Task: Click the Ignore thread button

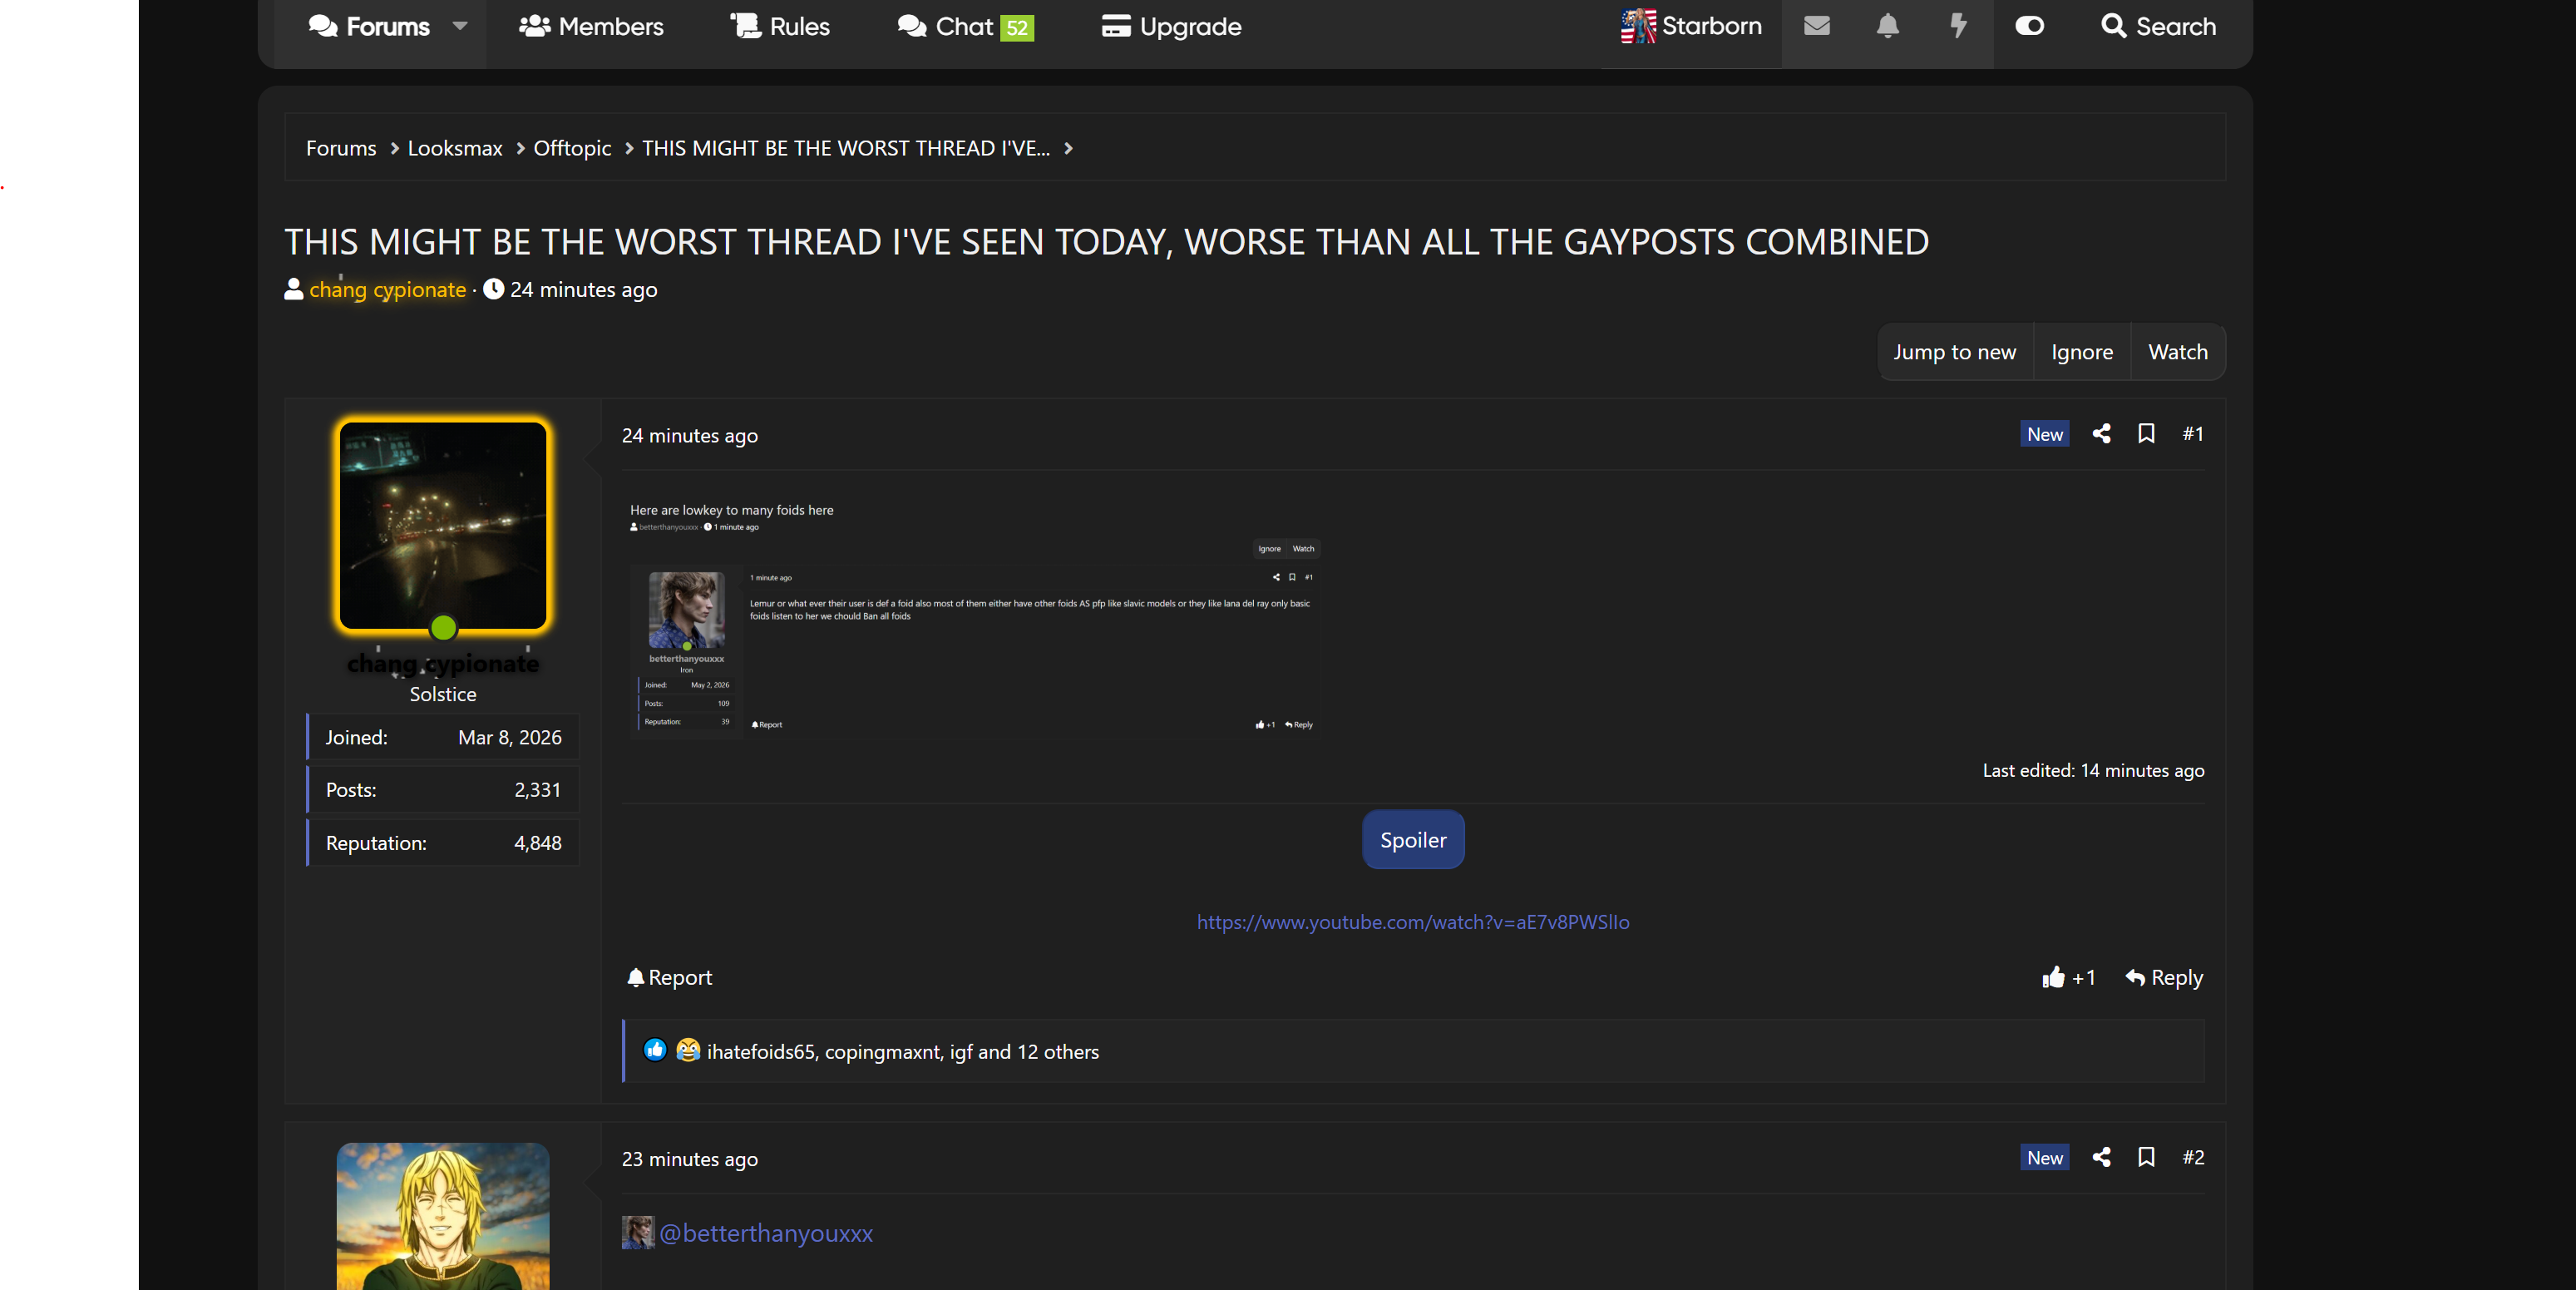Action: [2082, 352]
